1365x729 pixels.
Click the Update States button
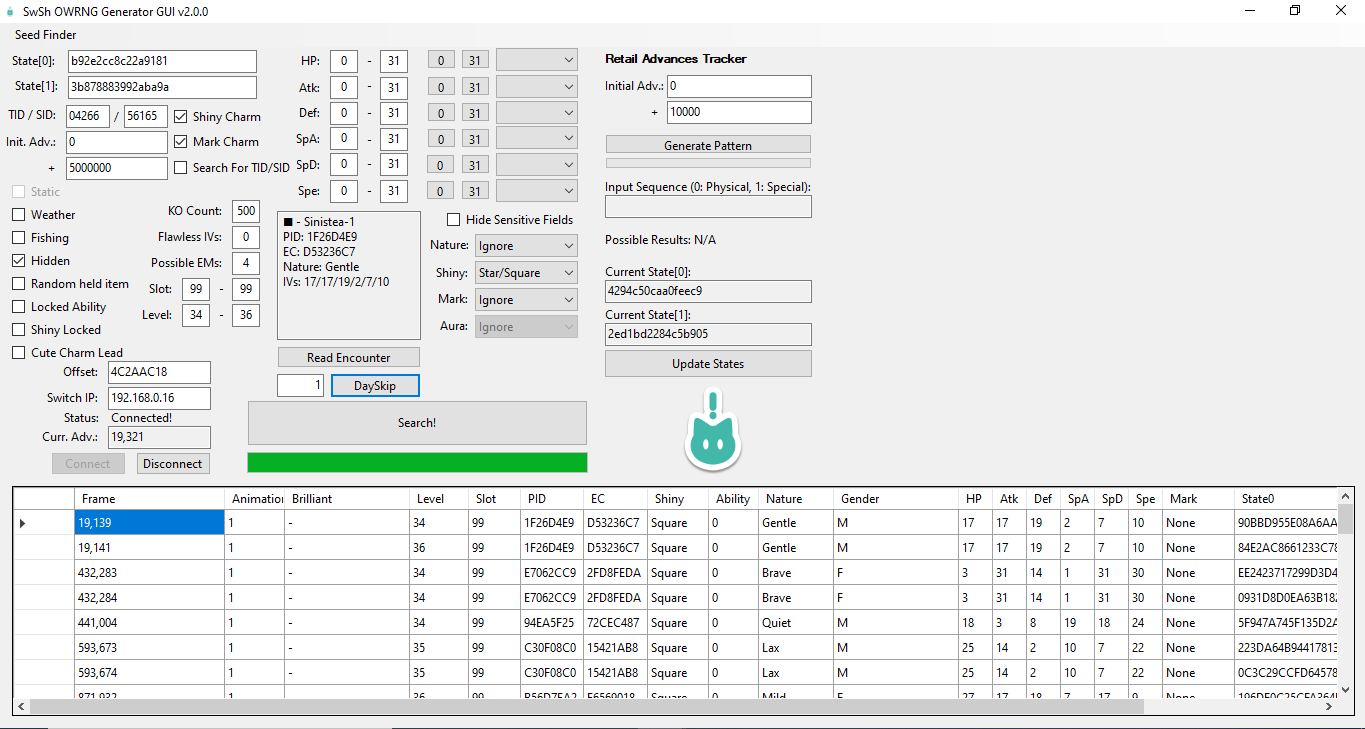(708, 364)
